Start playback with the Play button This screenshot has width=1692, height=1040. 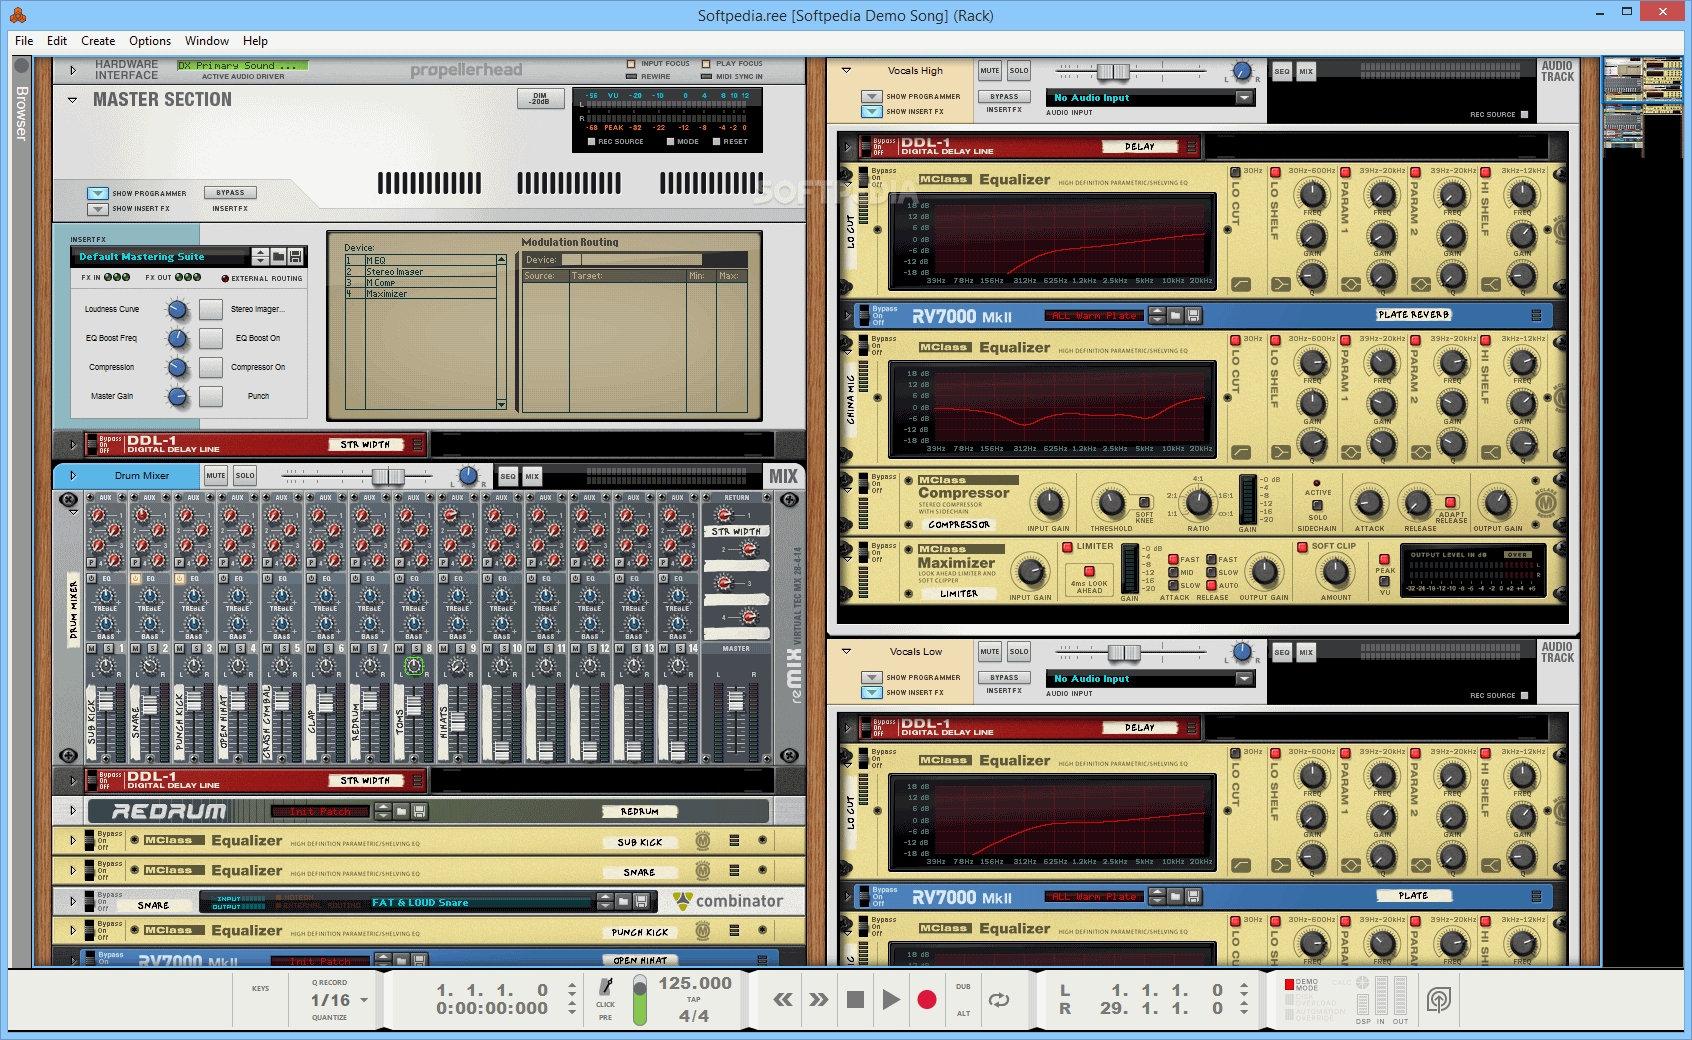pos(890,999)
